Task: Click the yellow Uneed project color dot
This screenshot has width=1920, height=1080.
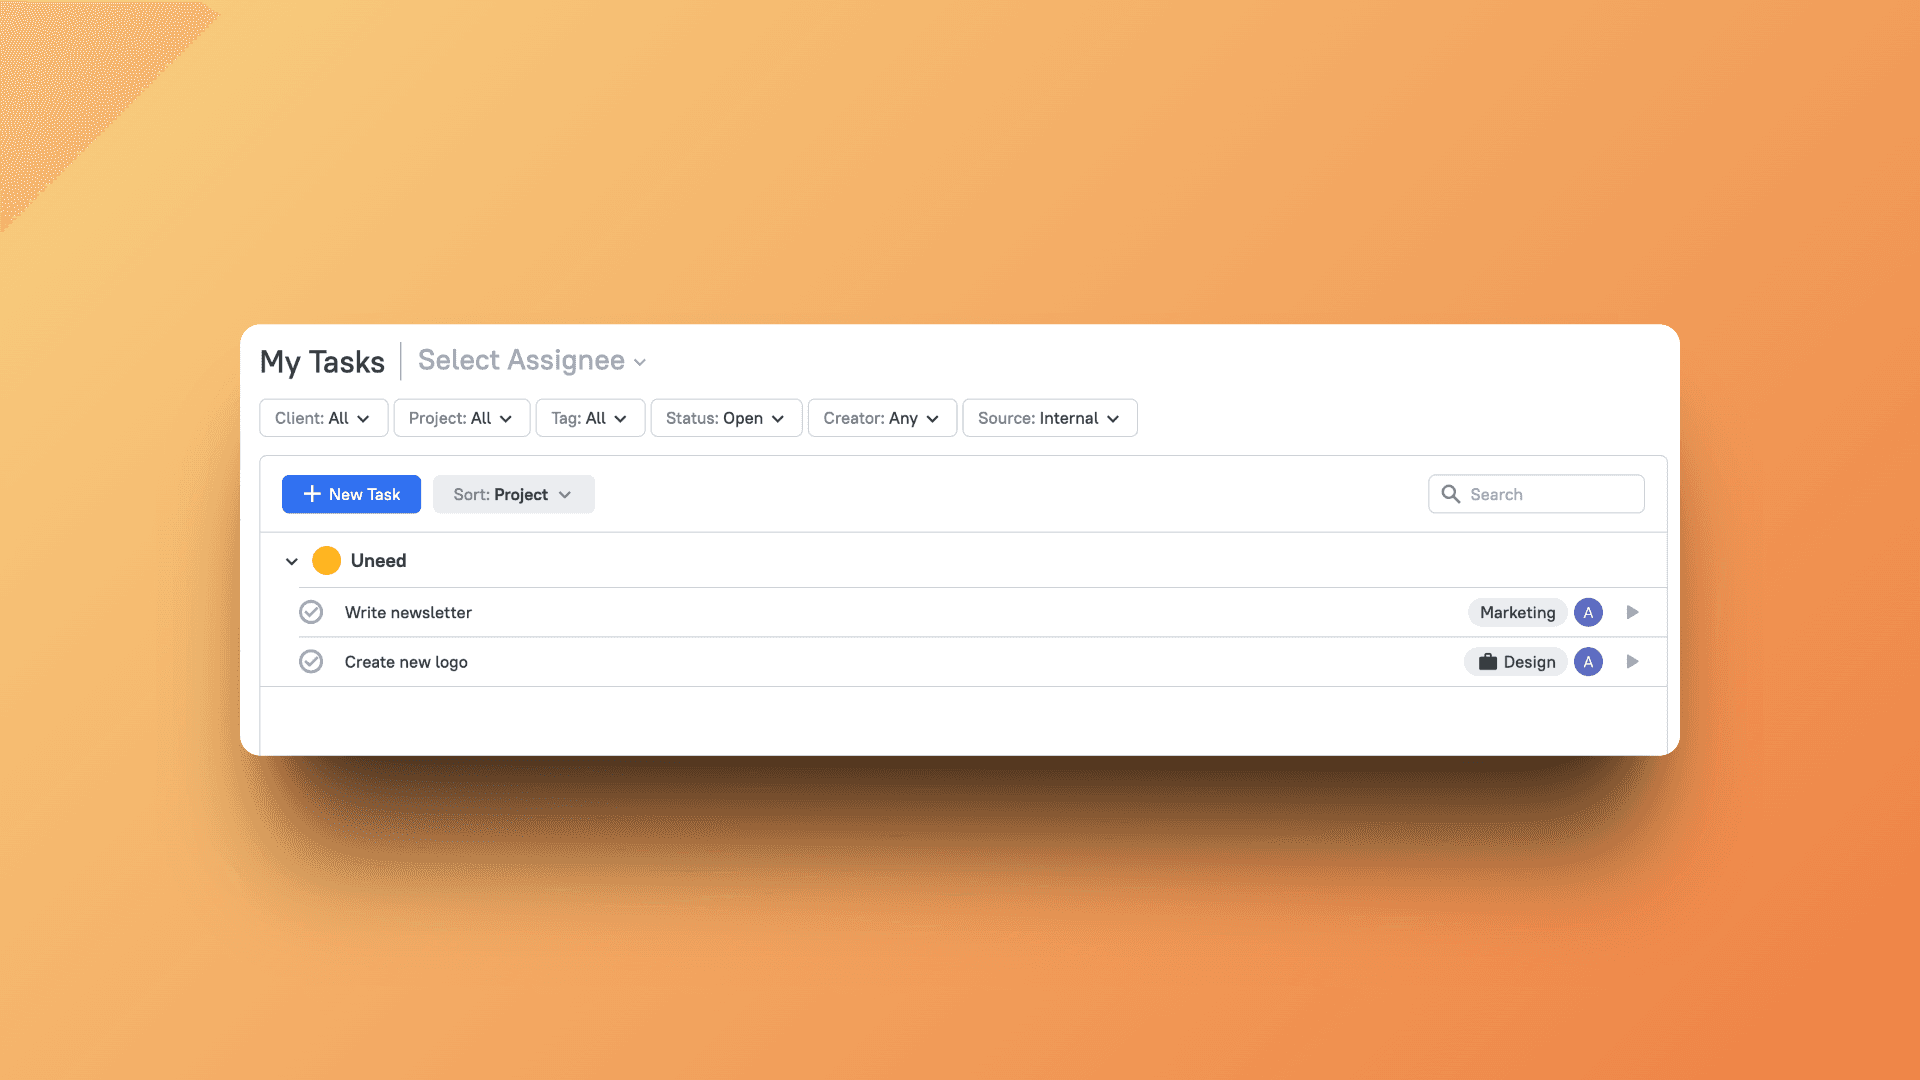Action: (x=326, y=560)
